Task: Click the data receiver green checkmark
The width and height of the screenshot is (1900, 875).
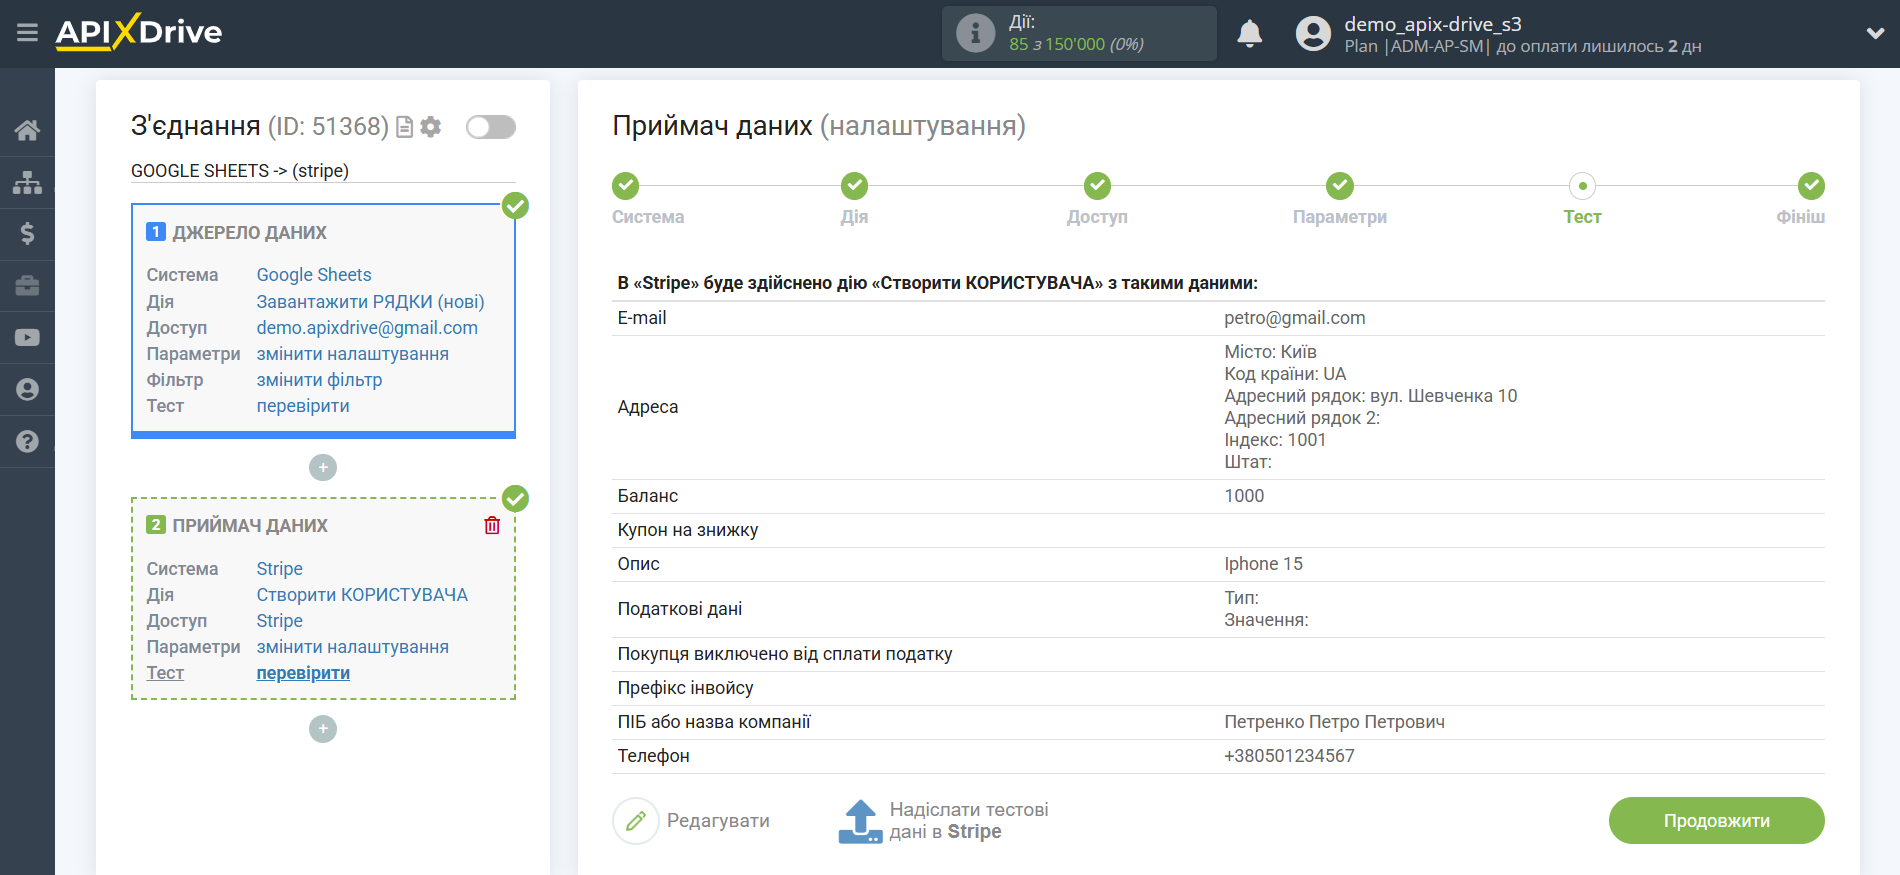Action: click(515, 498)
